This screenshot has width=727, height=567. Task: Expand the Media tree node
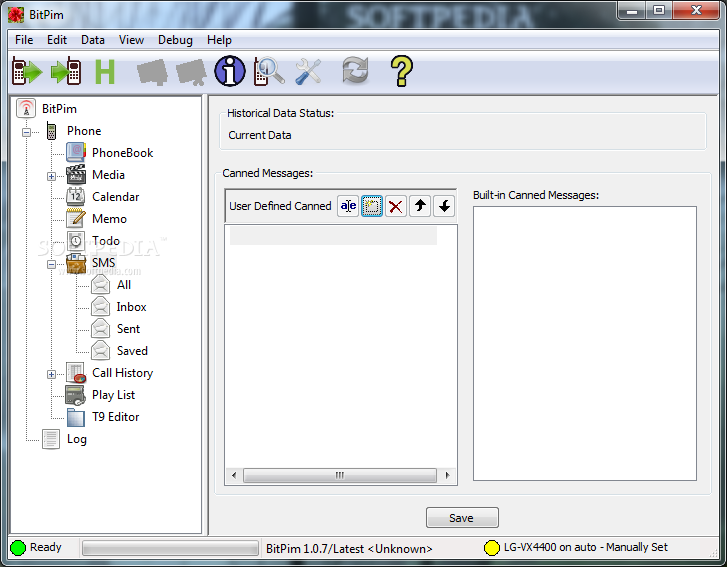coord(51,176)
